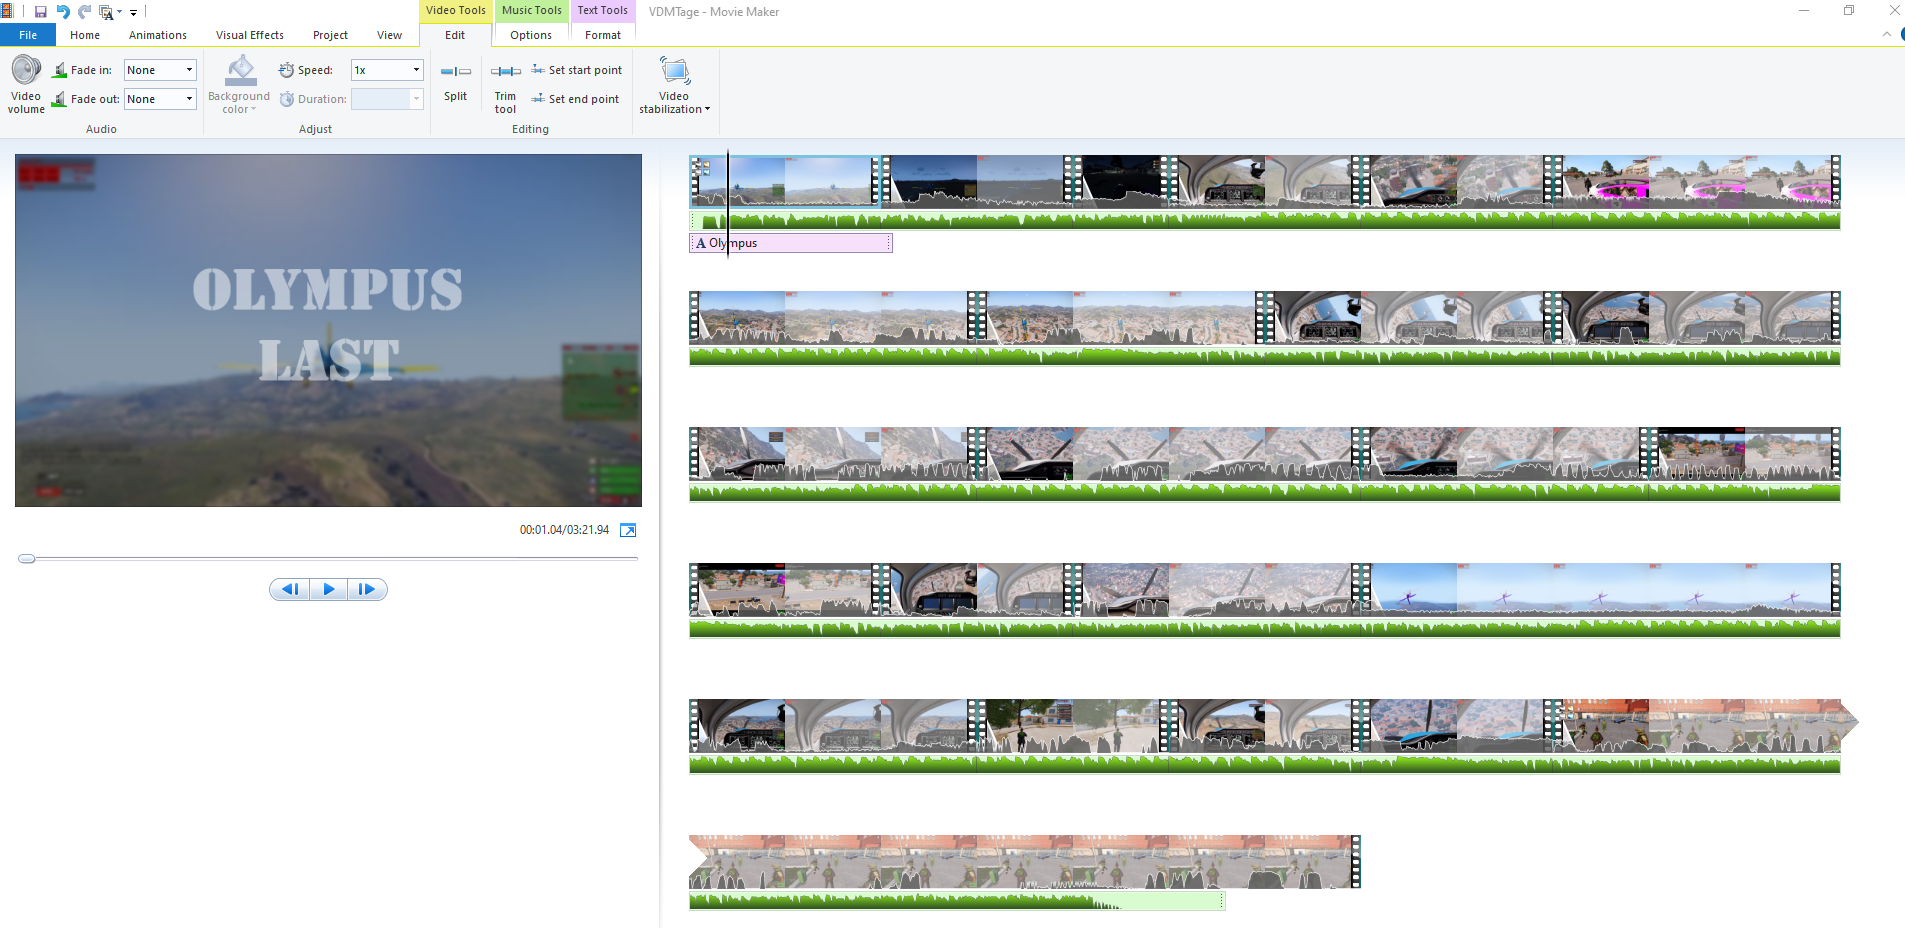Viewport: 1905px width, 928px height.
Task: Switch to the Project tab
Action: coord(330,35)
